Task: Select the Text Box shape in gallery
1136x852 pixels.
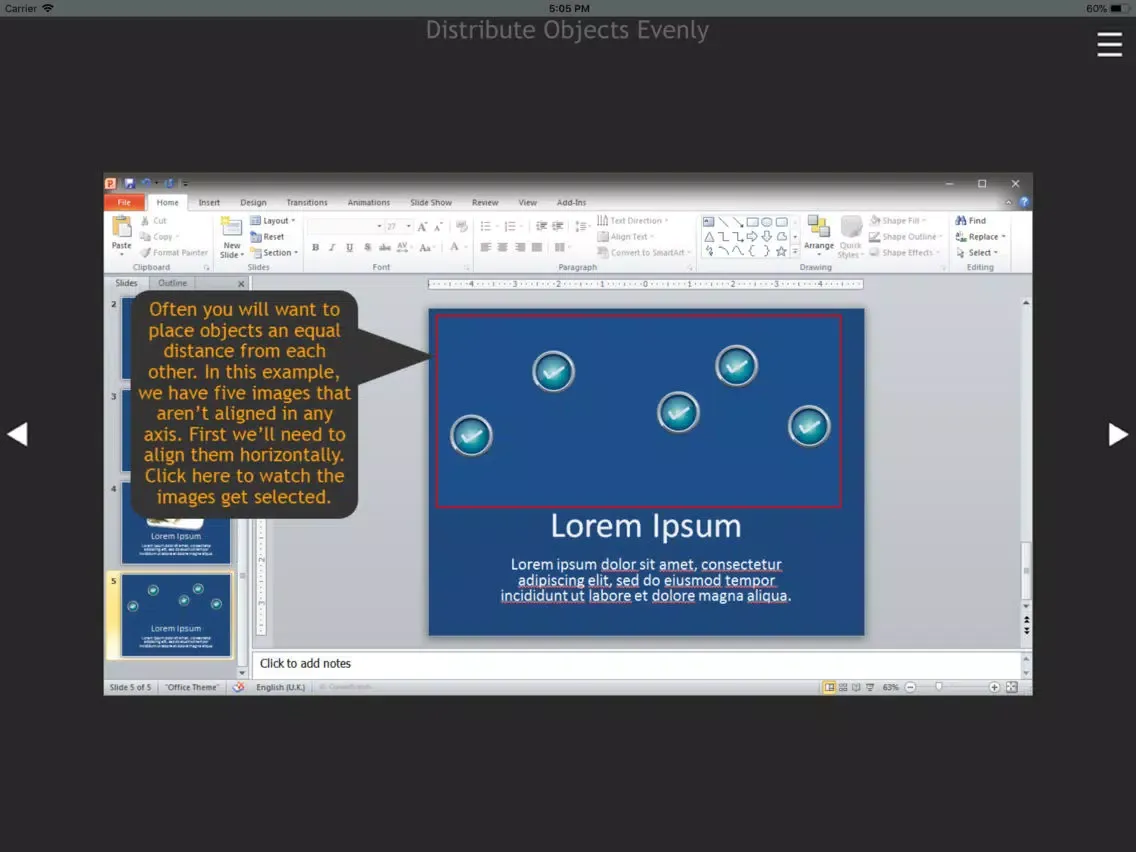Action: pyautogui.click(x=709, y=222)
